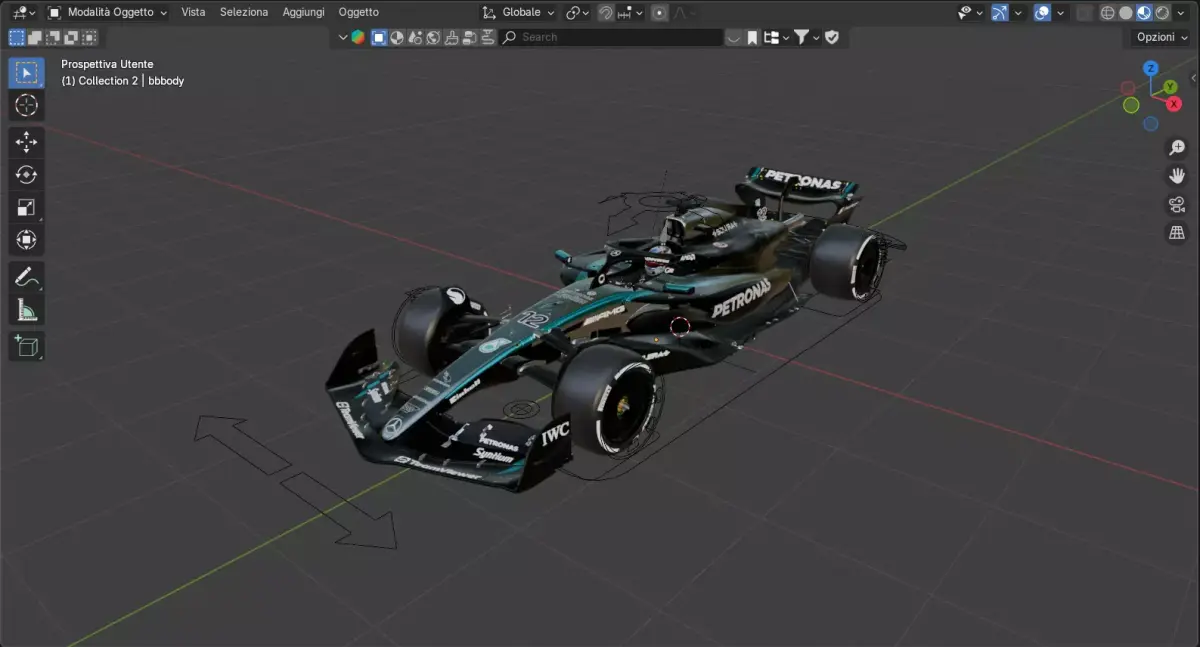Click the highlighted square object icon
1200x647 pixels.
[379, 37]
